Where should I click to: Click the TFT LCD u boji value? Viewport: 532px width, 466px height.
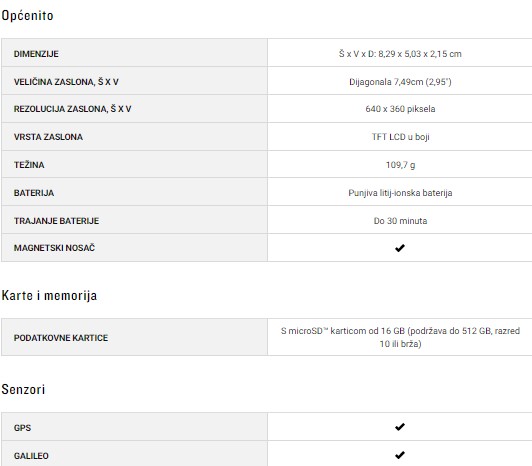pos(400,137)
